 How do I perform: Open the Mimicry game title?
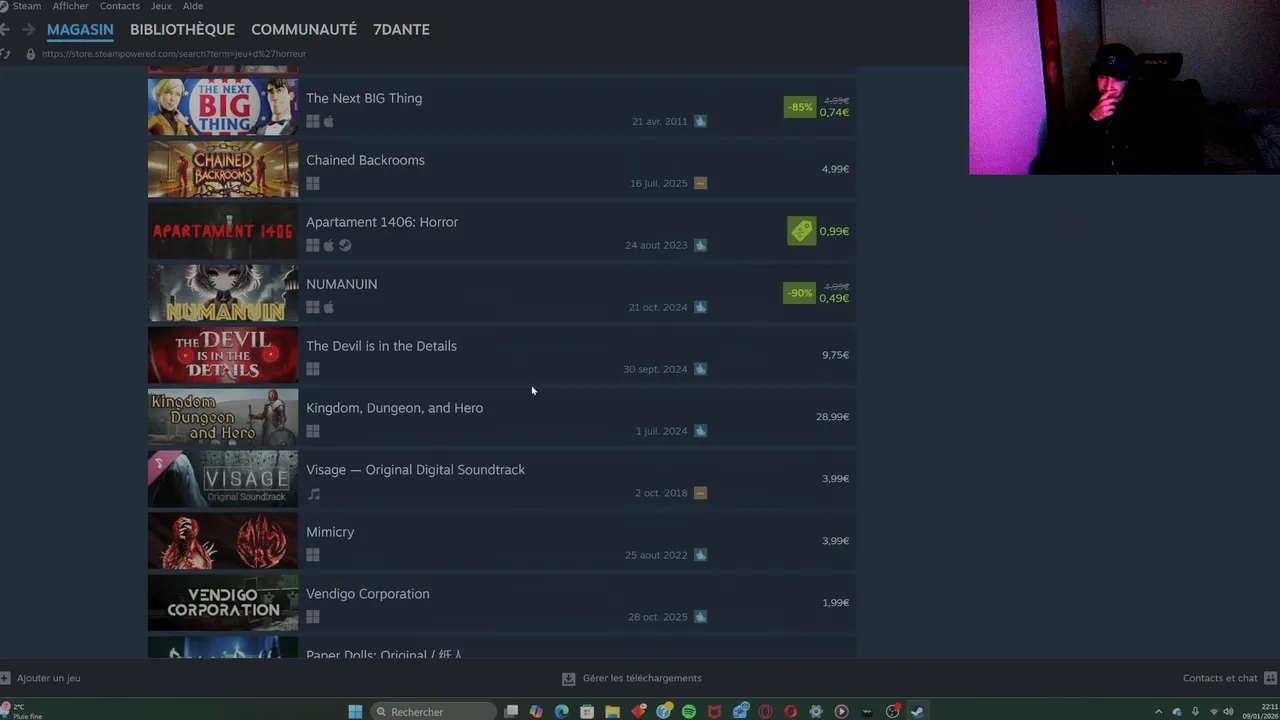click(x=330, y=532)
